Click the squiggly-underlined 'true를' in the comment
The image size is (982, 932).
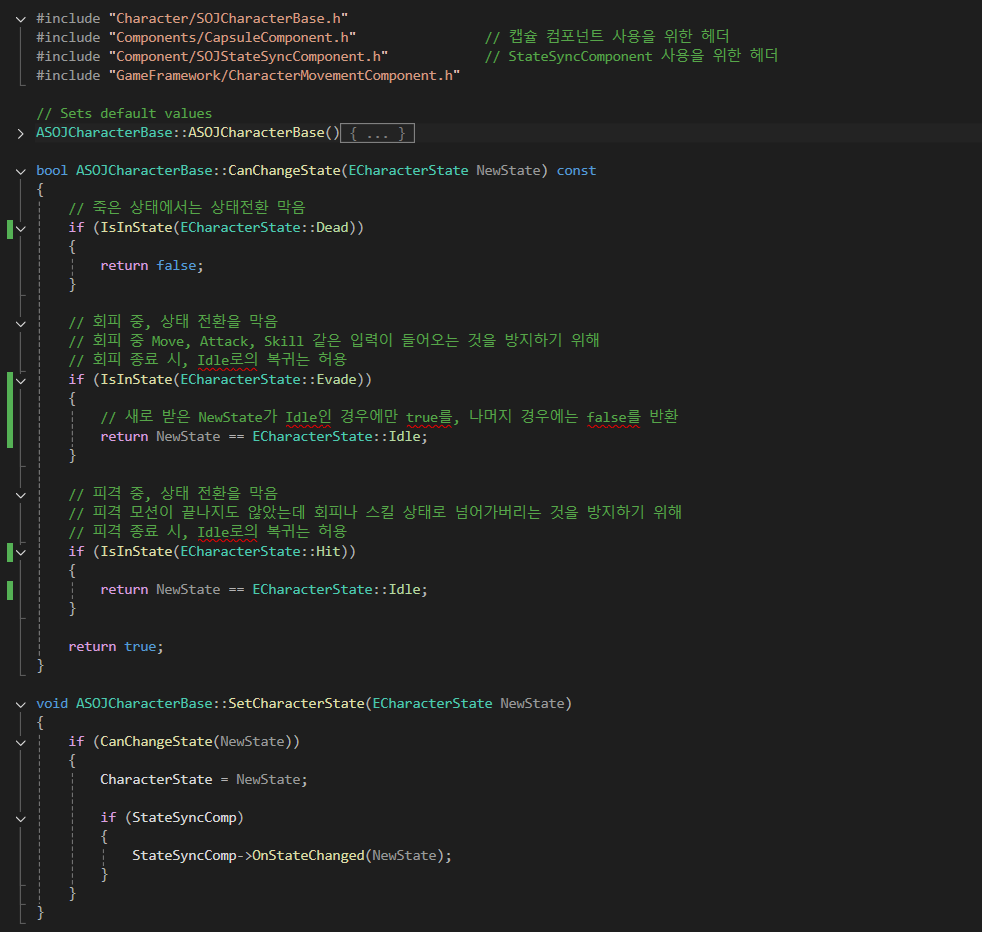(429, 417)
